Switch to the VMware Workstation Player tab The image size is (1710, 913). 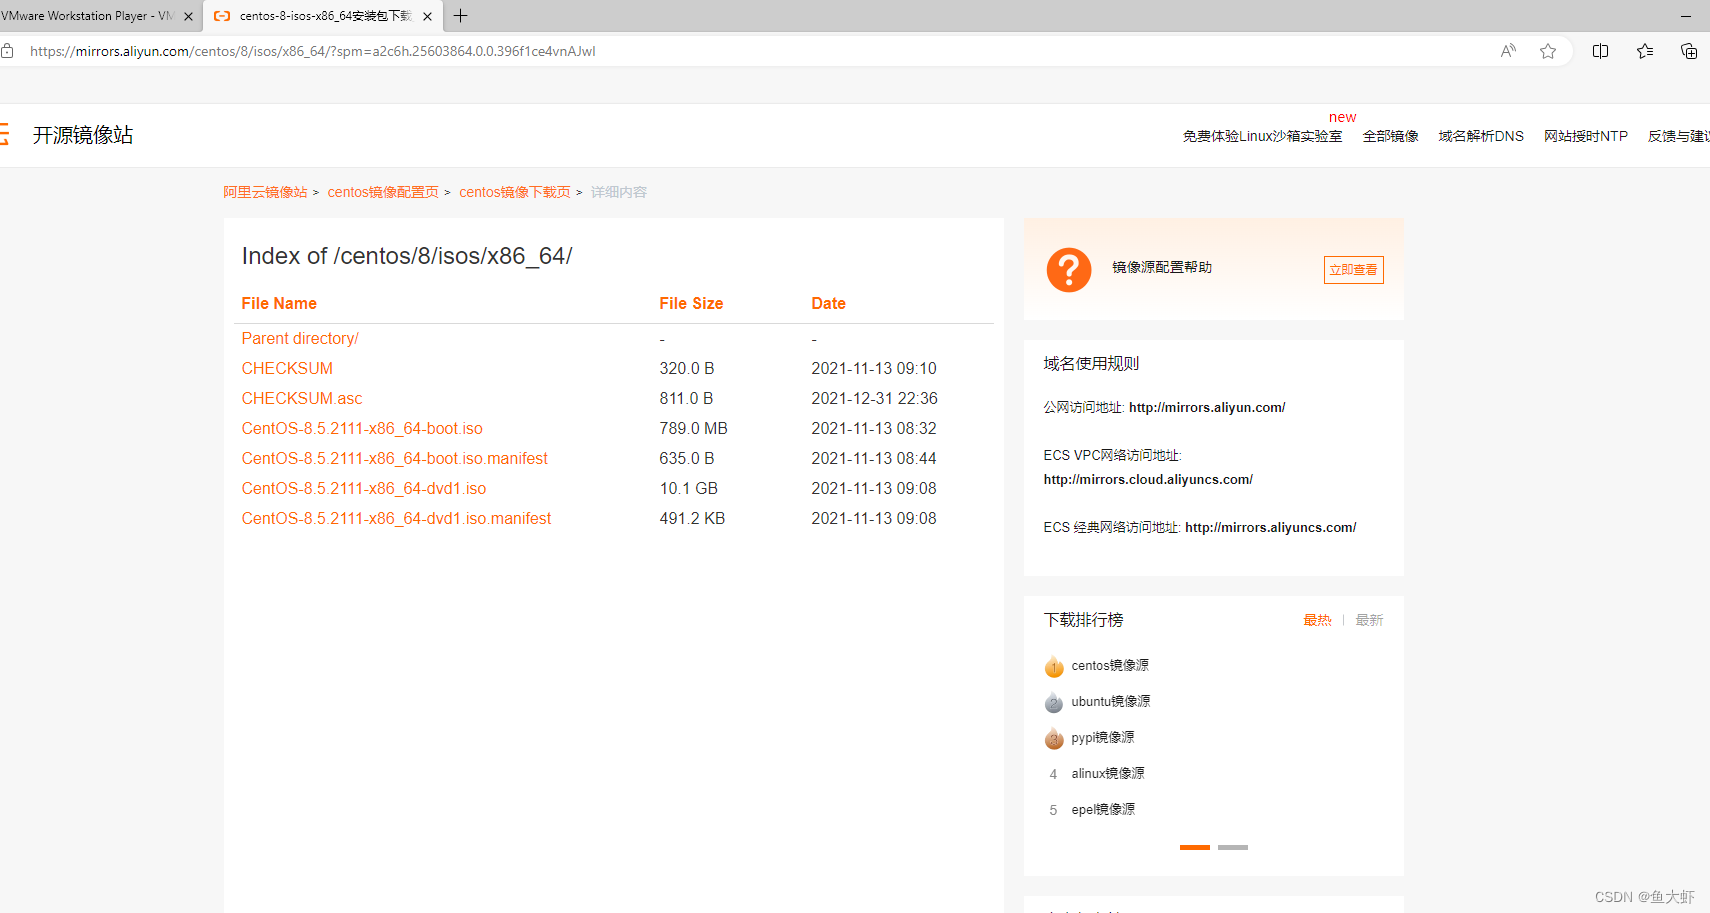click(88, 16)
